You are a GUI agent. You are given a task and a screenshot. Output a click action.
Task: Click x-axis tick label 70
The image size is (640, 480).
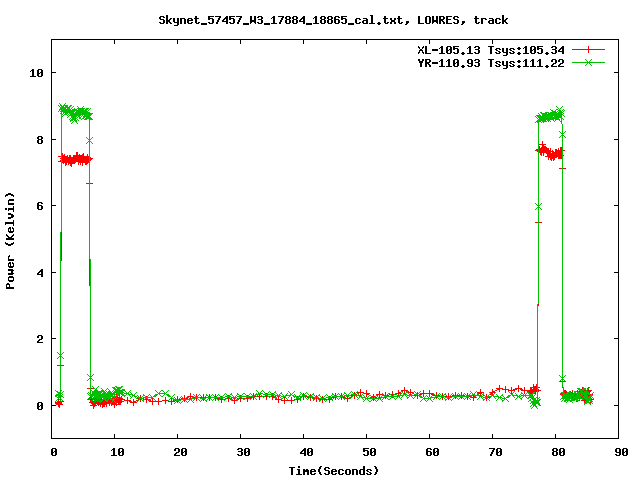coord(495,452)
